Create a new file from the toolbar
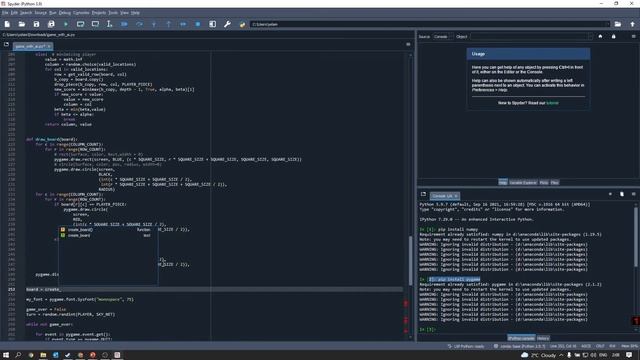This screenshot has height=360, width=640. tap(7, 24)
